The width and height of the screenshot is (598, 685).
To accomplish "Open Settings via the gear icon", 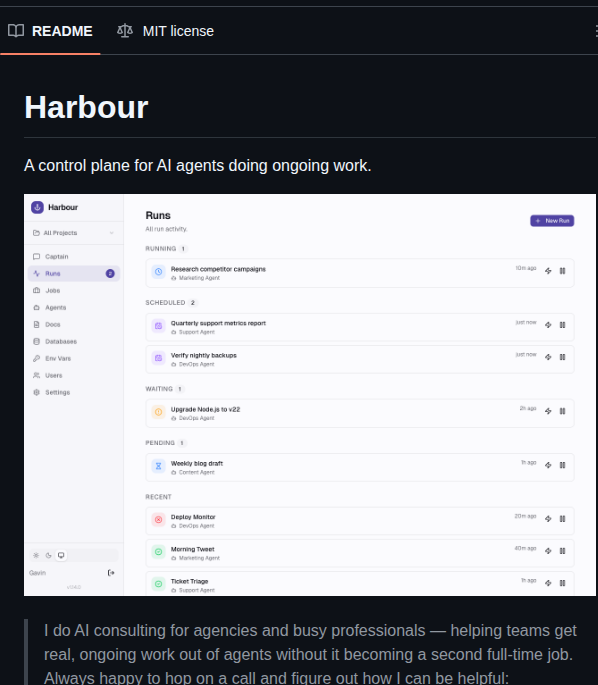I will 37,392.
